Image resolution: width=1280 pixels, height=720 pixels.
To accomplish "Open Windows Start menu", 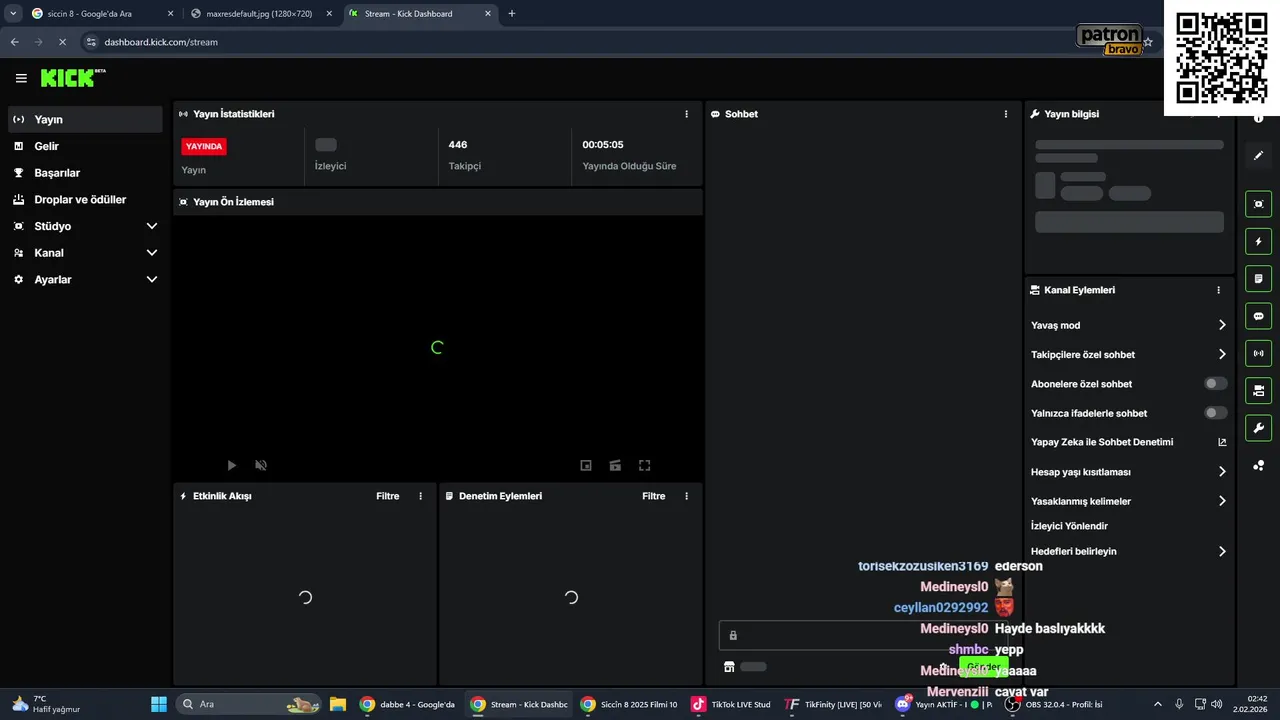I will (x=158, y=704).
